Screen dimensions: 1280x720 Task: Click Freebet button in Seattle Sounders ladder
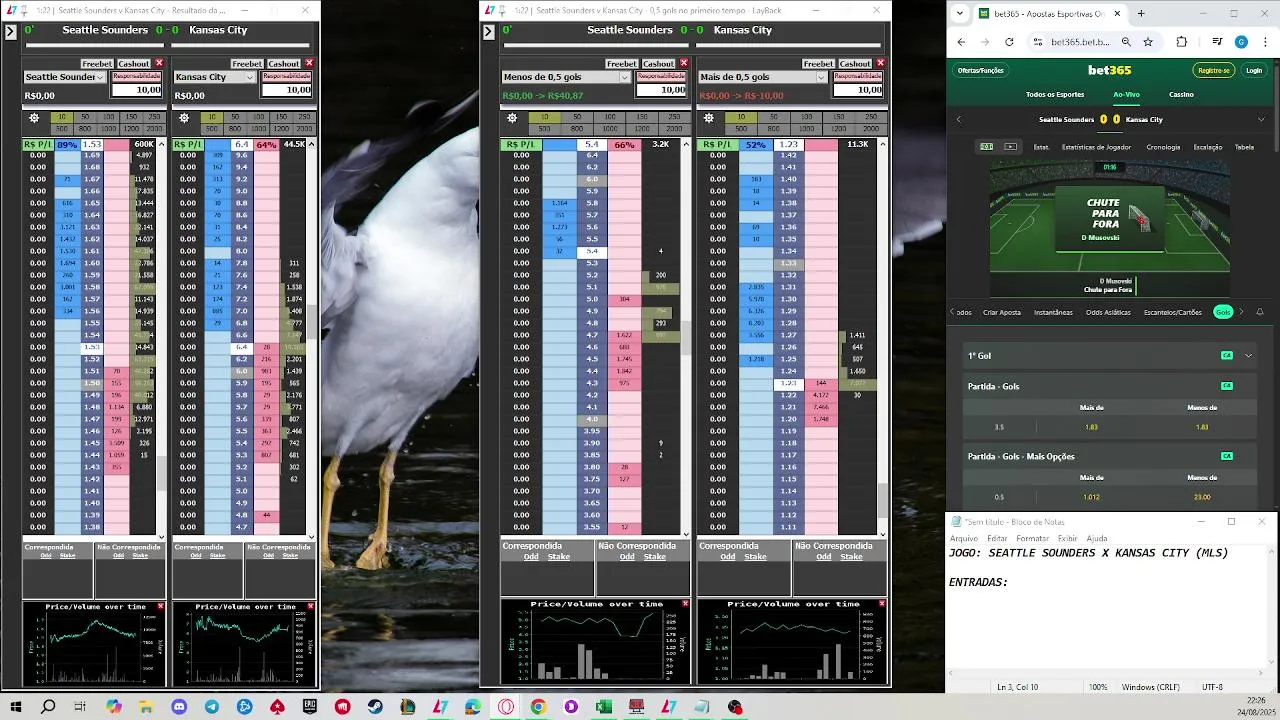click(97, 64)
